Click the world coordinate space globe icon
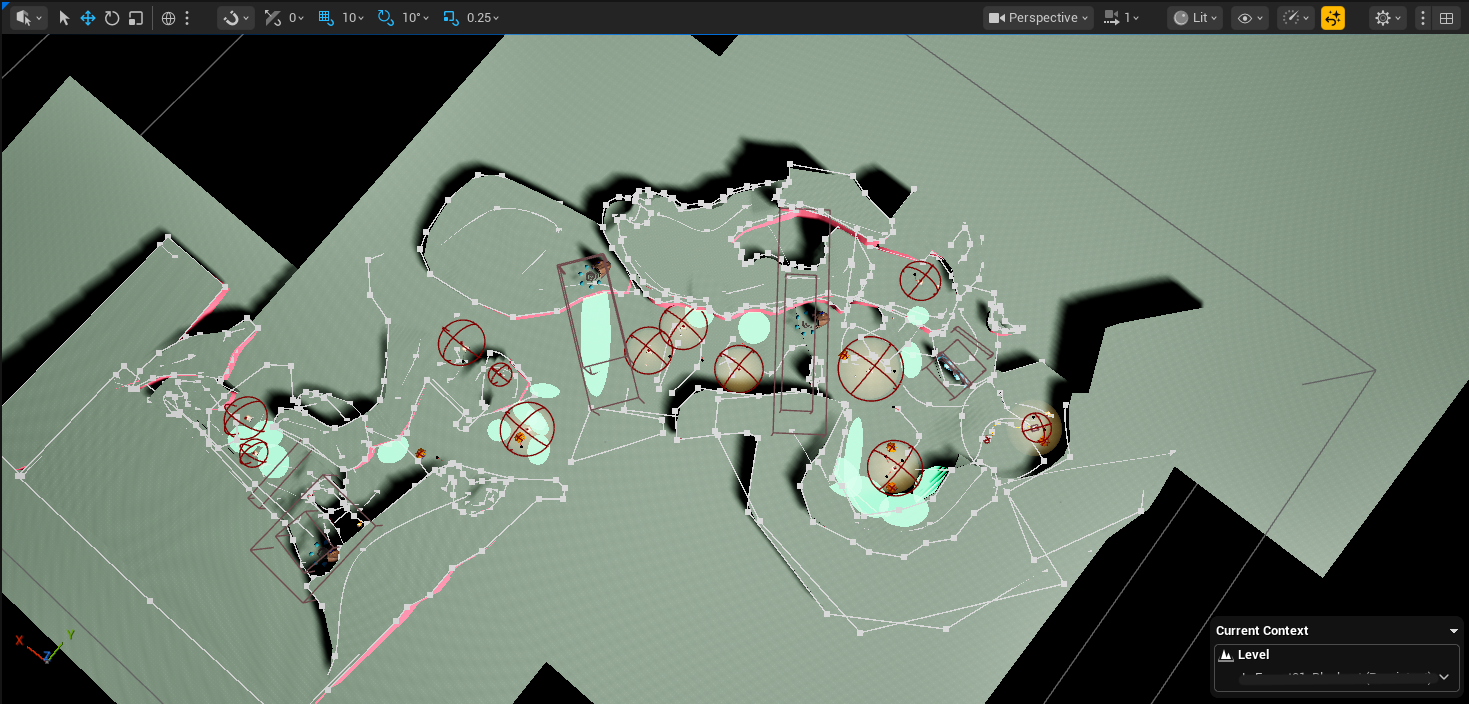Screen dimensions: 1469x704 (168, 18)
